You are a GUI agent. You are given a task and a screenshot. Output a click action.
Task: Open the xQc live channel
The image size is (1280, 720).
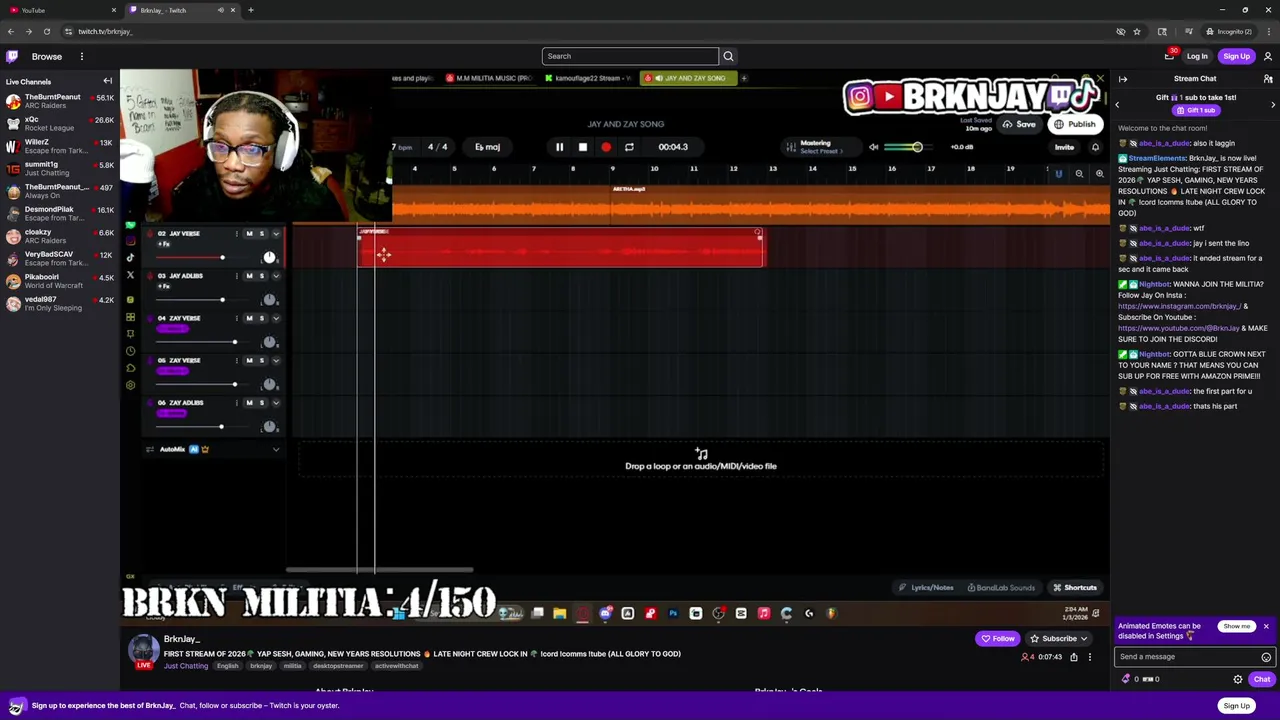pos(60,123)
